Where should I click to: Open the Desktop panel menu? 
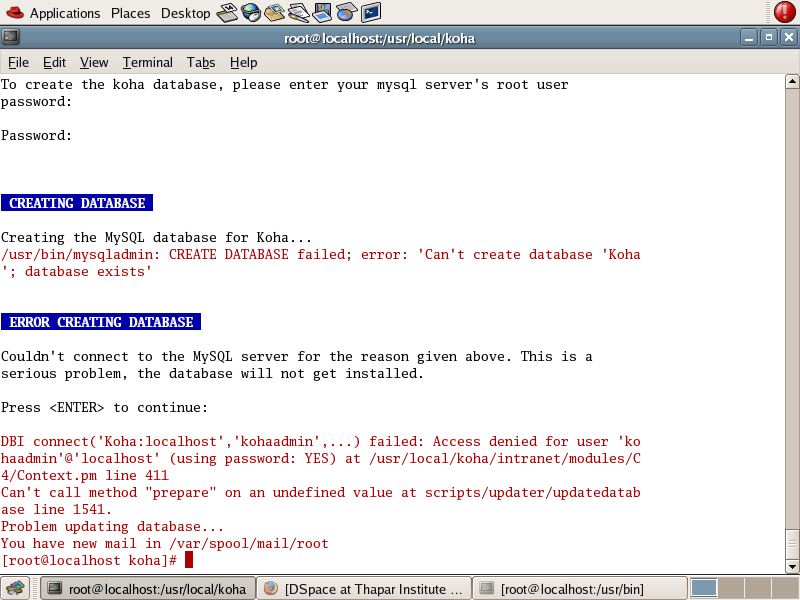[185, 13]
